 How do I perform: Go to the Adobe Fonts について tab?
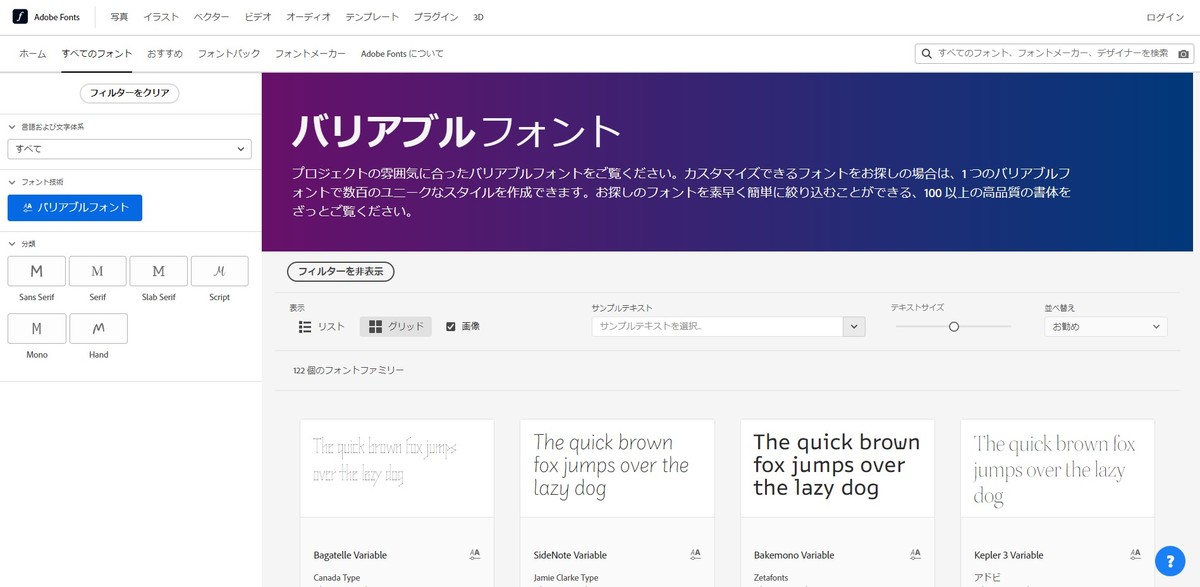click(402, 53)
